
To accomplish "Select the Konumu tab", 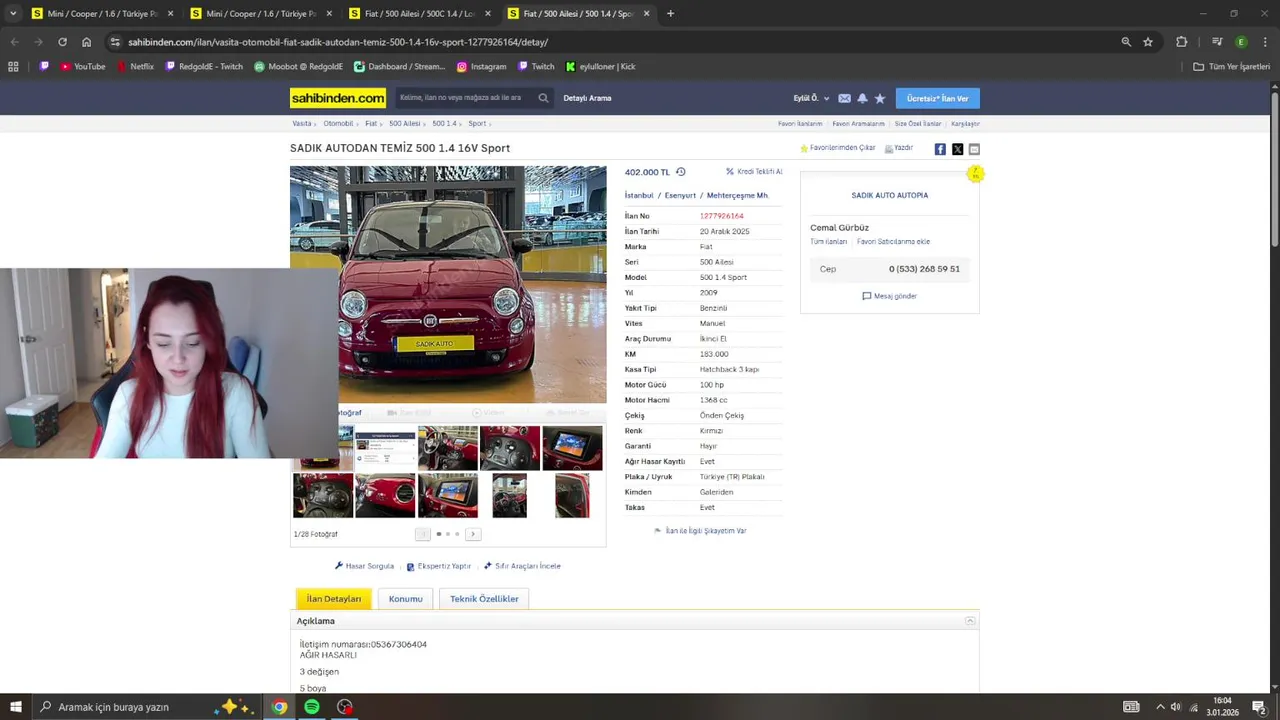I will [405, 599].
